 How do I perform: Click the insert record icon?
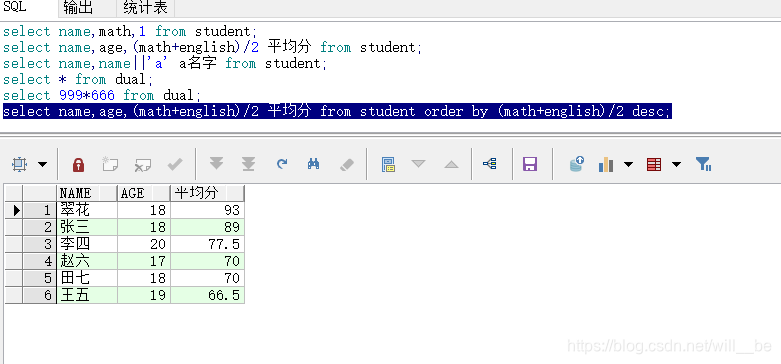[x=110, y=164]
